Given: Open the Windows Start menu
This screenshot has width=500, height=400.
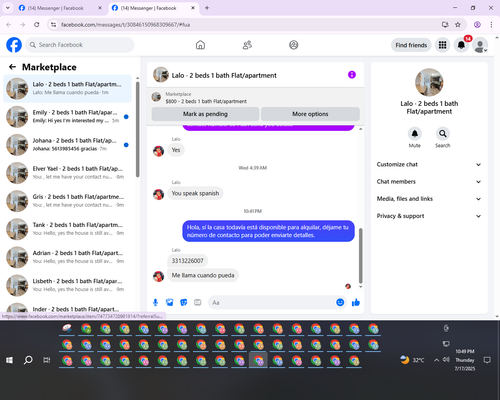Looking at the screenshot, I should tap(9, 360).
